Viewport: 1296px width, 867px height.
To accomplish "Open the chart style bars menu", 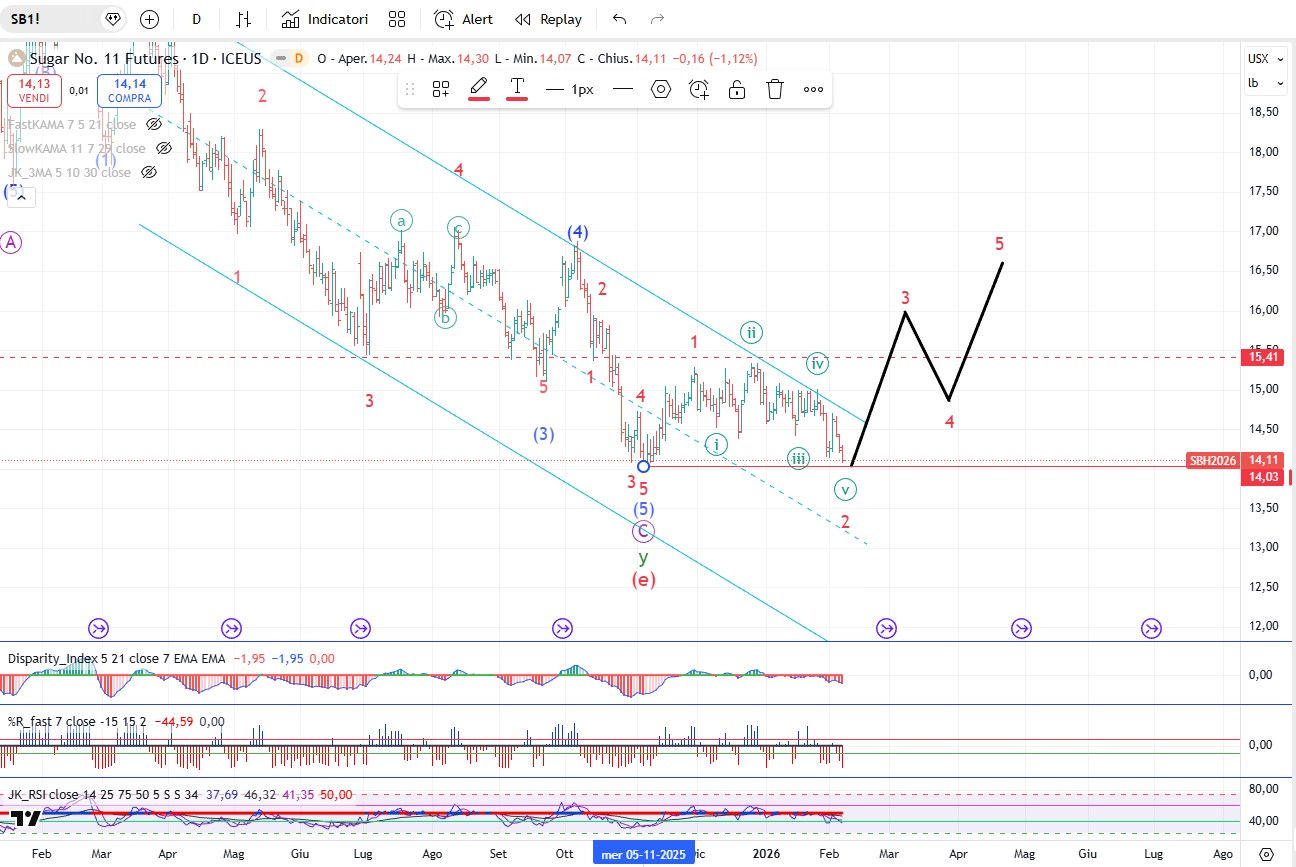I will tap(243, 19).
